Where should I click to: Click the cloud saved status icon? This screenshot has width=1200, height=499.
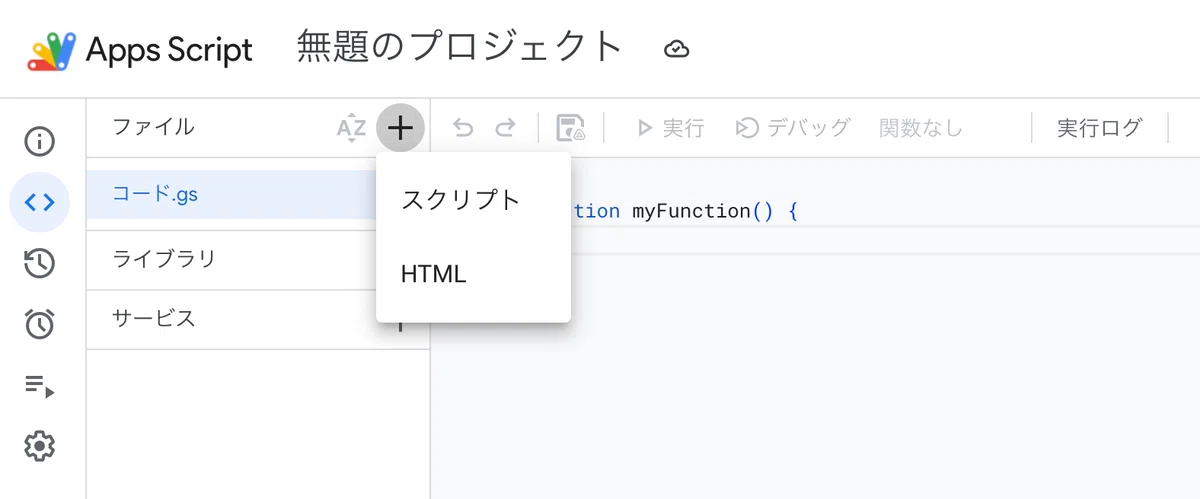(x=677, y=48)
